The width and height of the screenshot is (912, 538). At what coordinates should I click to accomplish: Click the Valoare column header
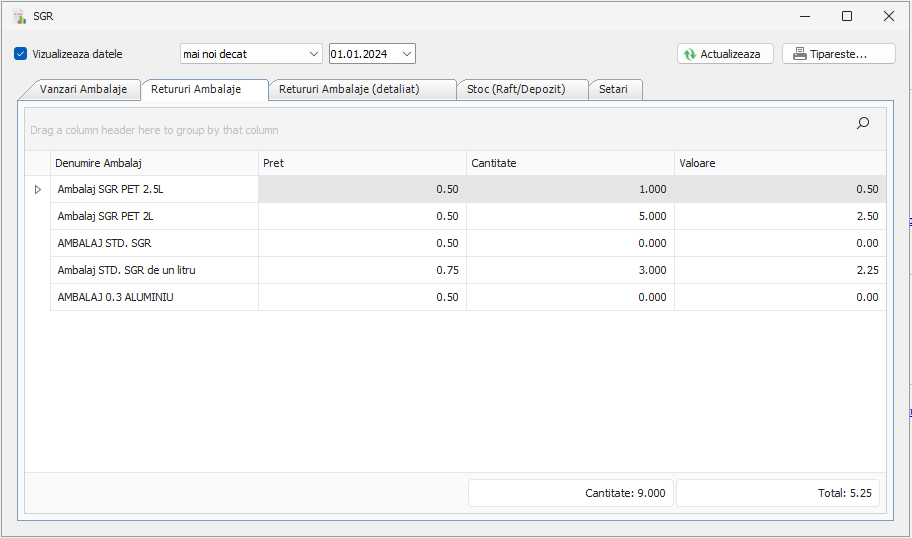pos(779,163)
